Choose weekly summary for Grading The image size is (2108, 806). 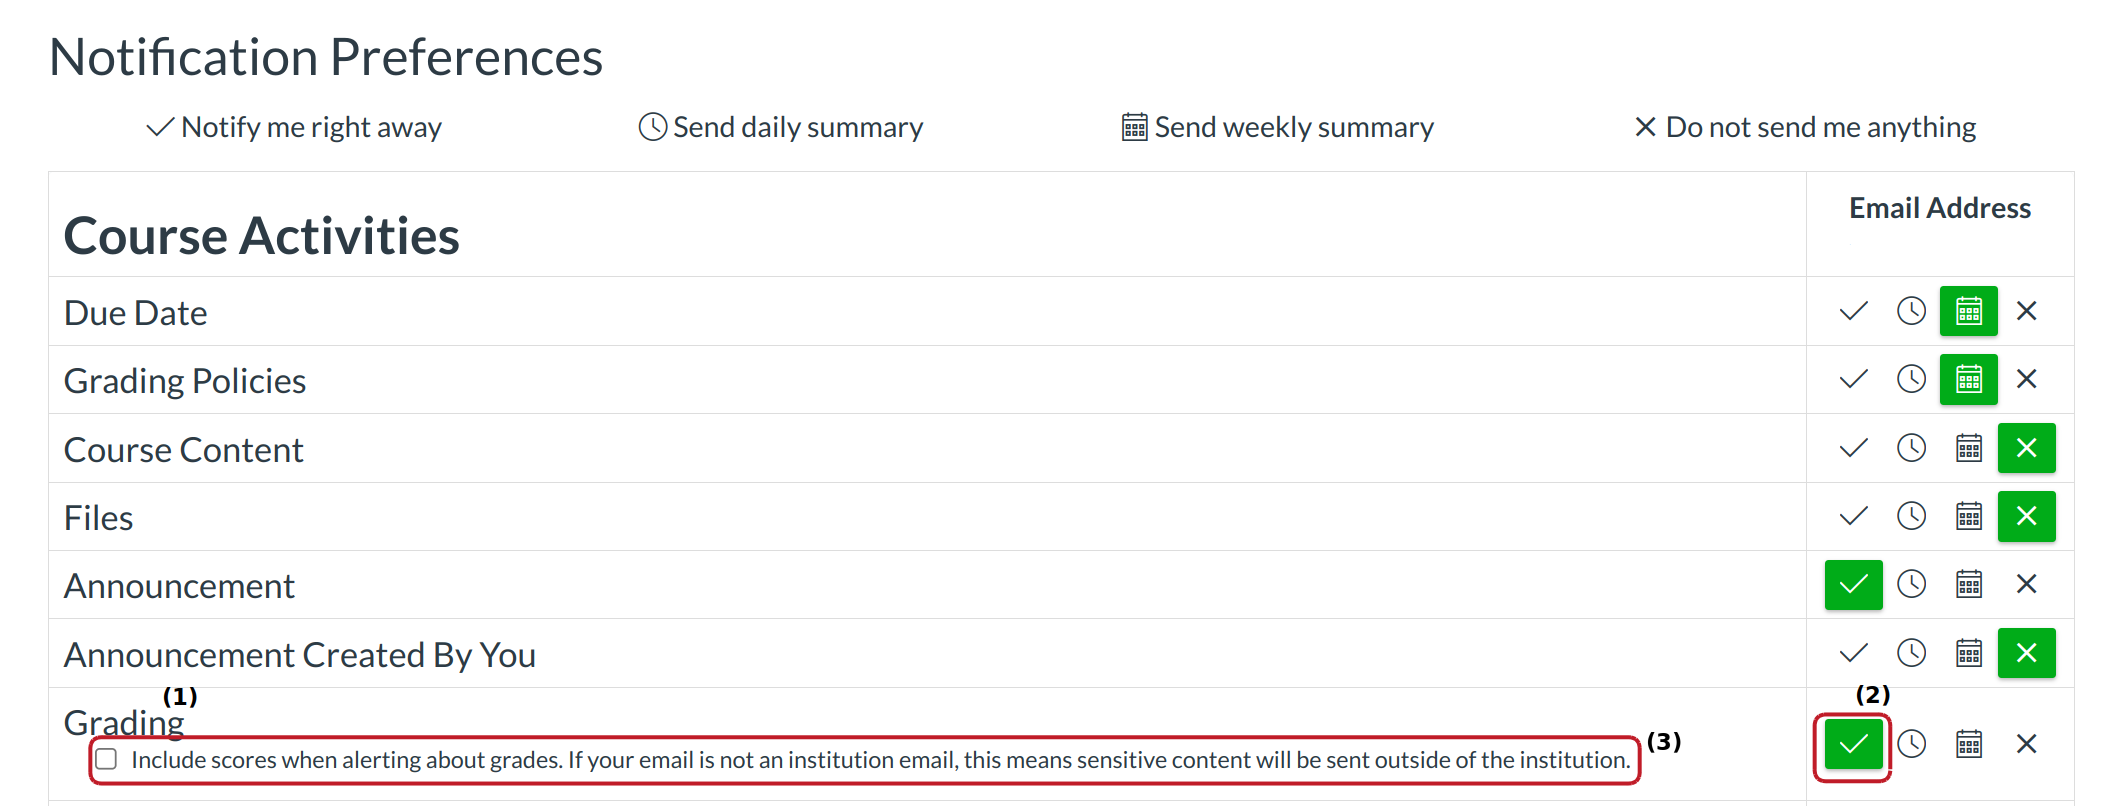tap(1968, 744)
